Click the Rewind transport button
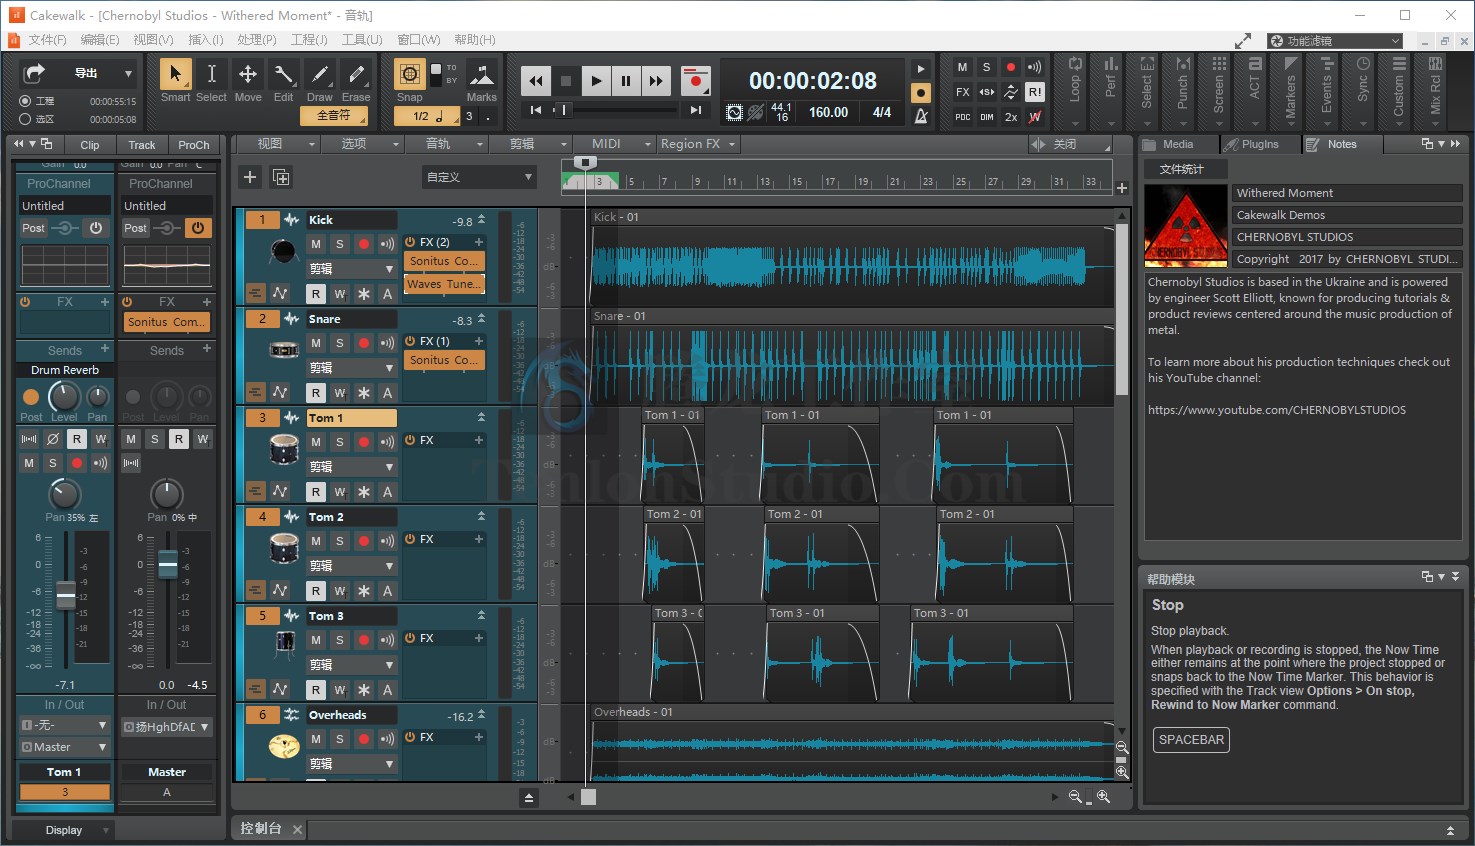 536,81
